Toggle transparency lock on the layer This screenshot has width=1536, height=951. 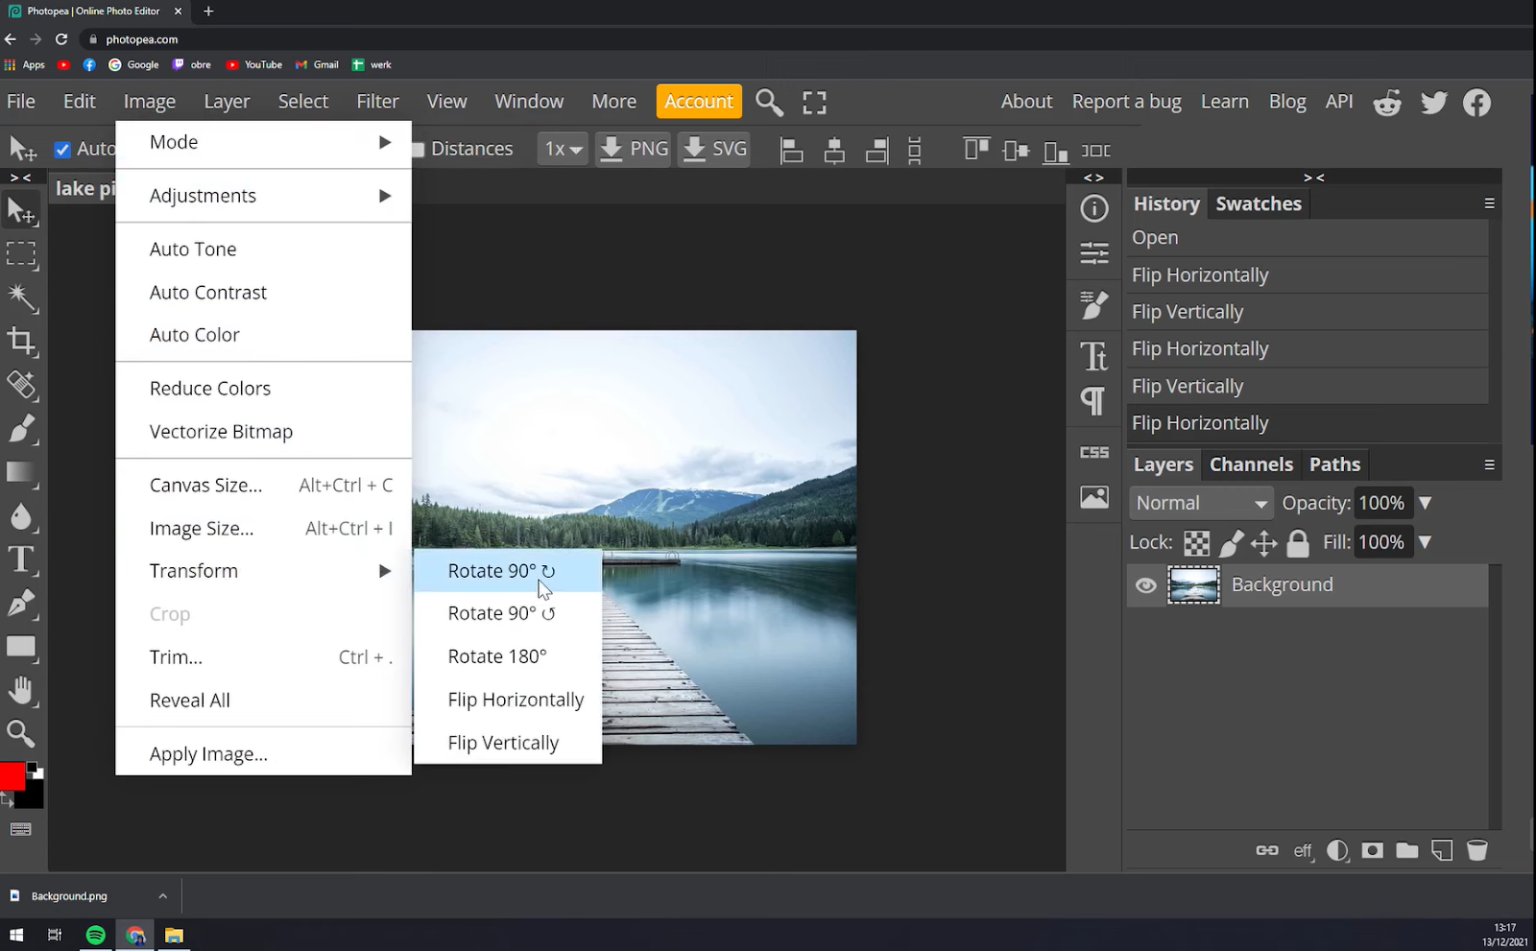pos(1196,542)
